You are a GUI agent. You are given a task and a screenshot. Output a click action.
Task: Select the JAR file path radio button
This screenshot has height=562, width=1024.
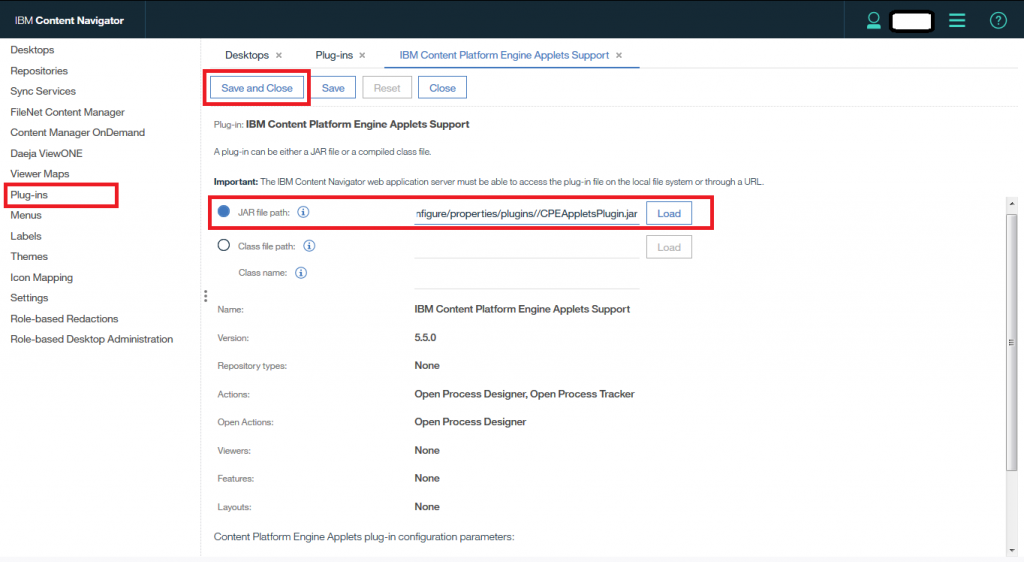point(224,211)
